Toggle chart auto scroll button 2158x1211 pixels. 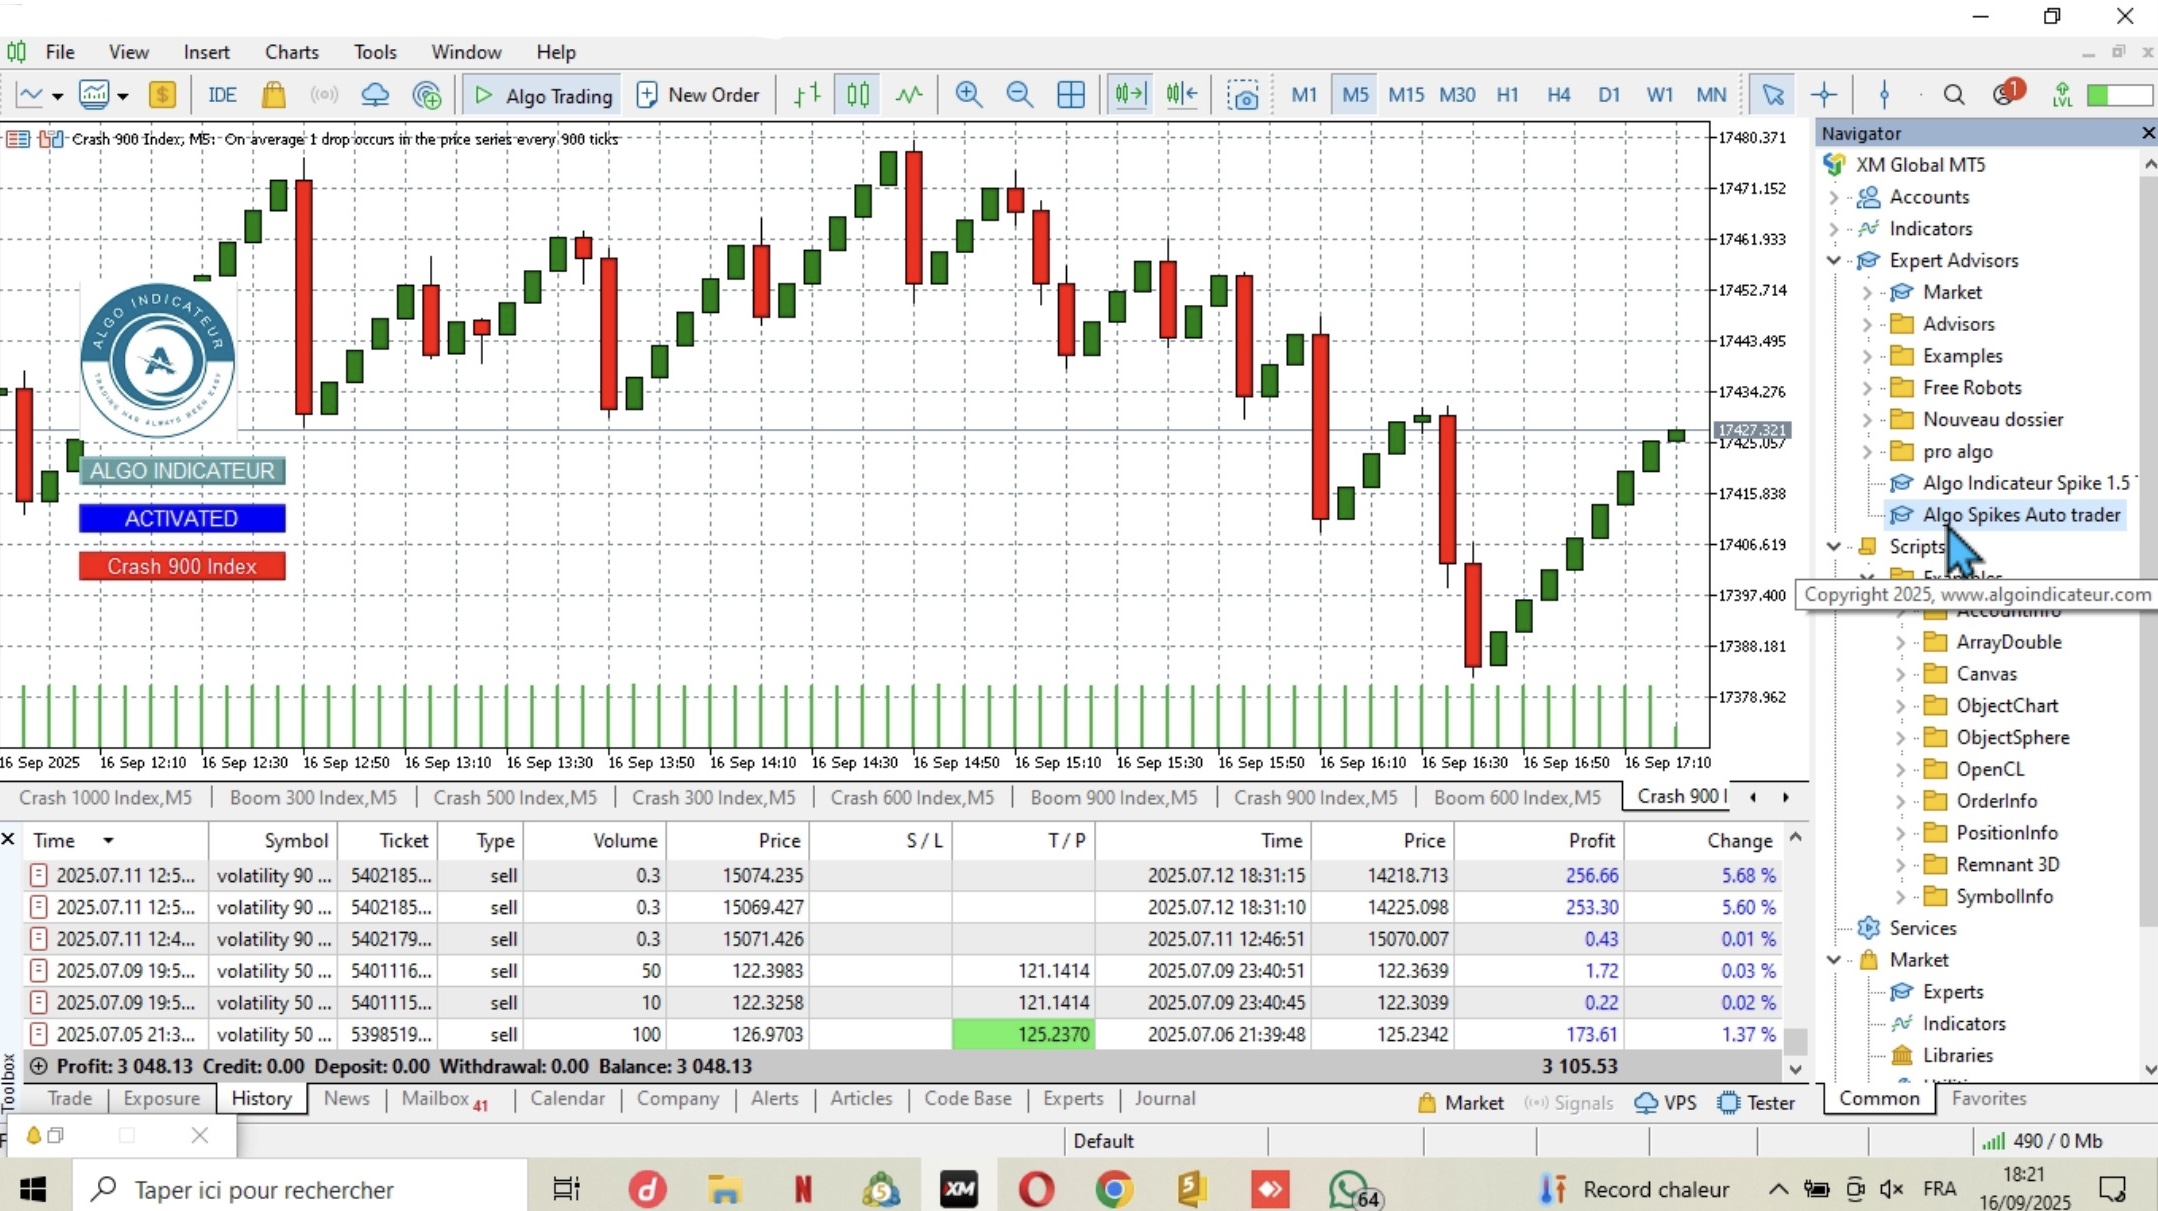(x=1129, y=95)
